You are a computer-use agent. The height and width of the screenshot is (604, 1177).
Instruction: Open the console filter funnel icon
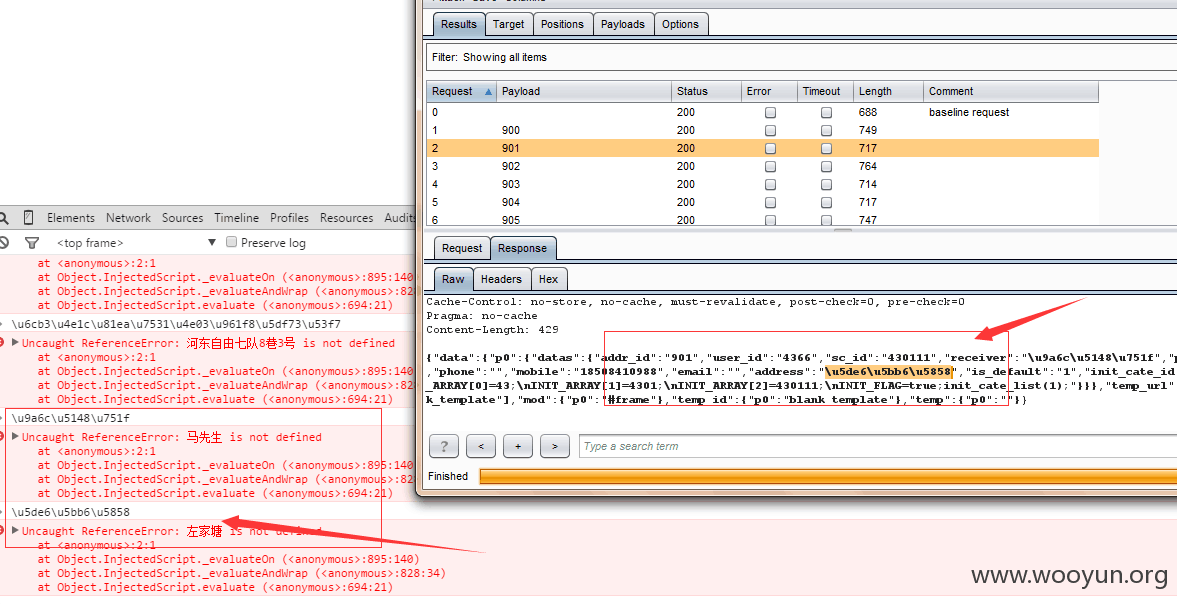32,243
